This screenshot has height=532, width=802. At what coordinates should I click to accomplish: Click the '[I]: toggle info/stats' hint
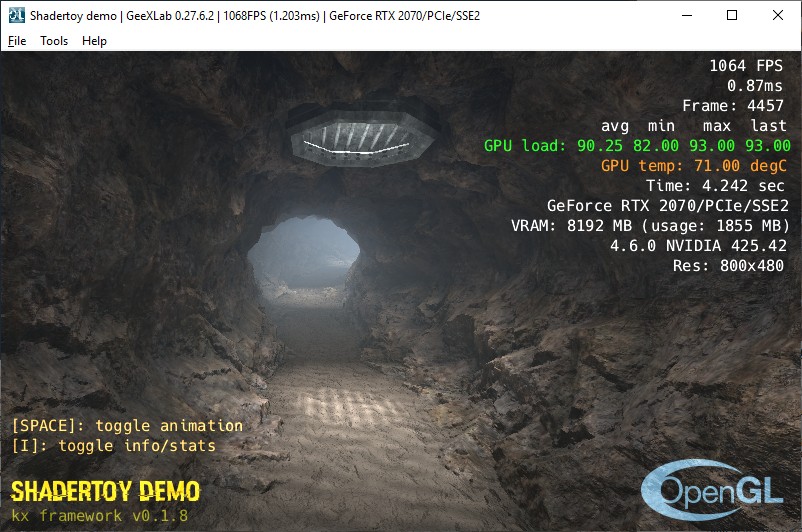114,446
